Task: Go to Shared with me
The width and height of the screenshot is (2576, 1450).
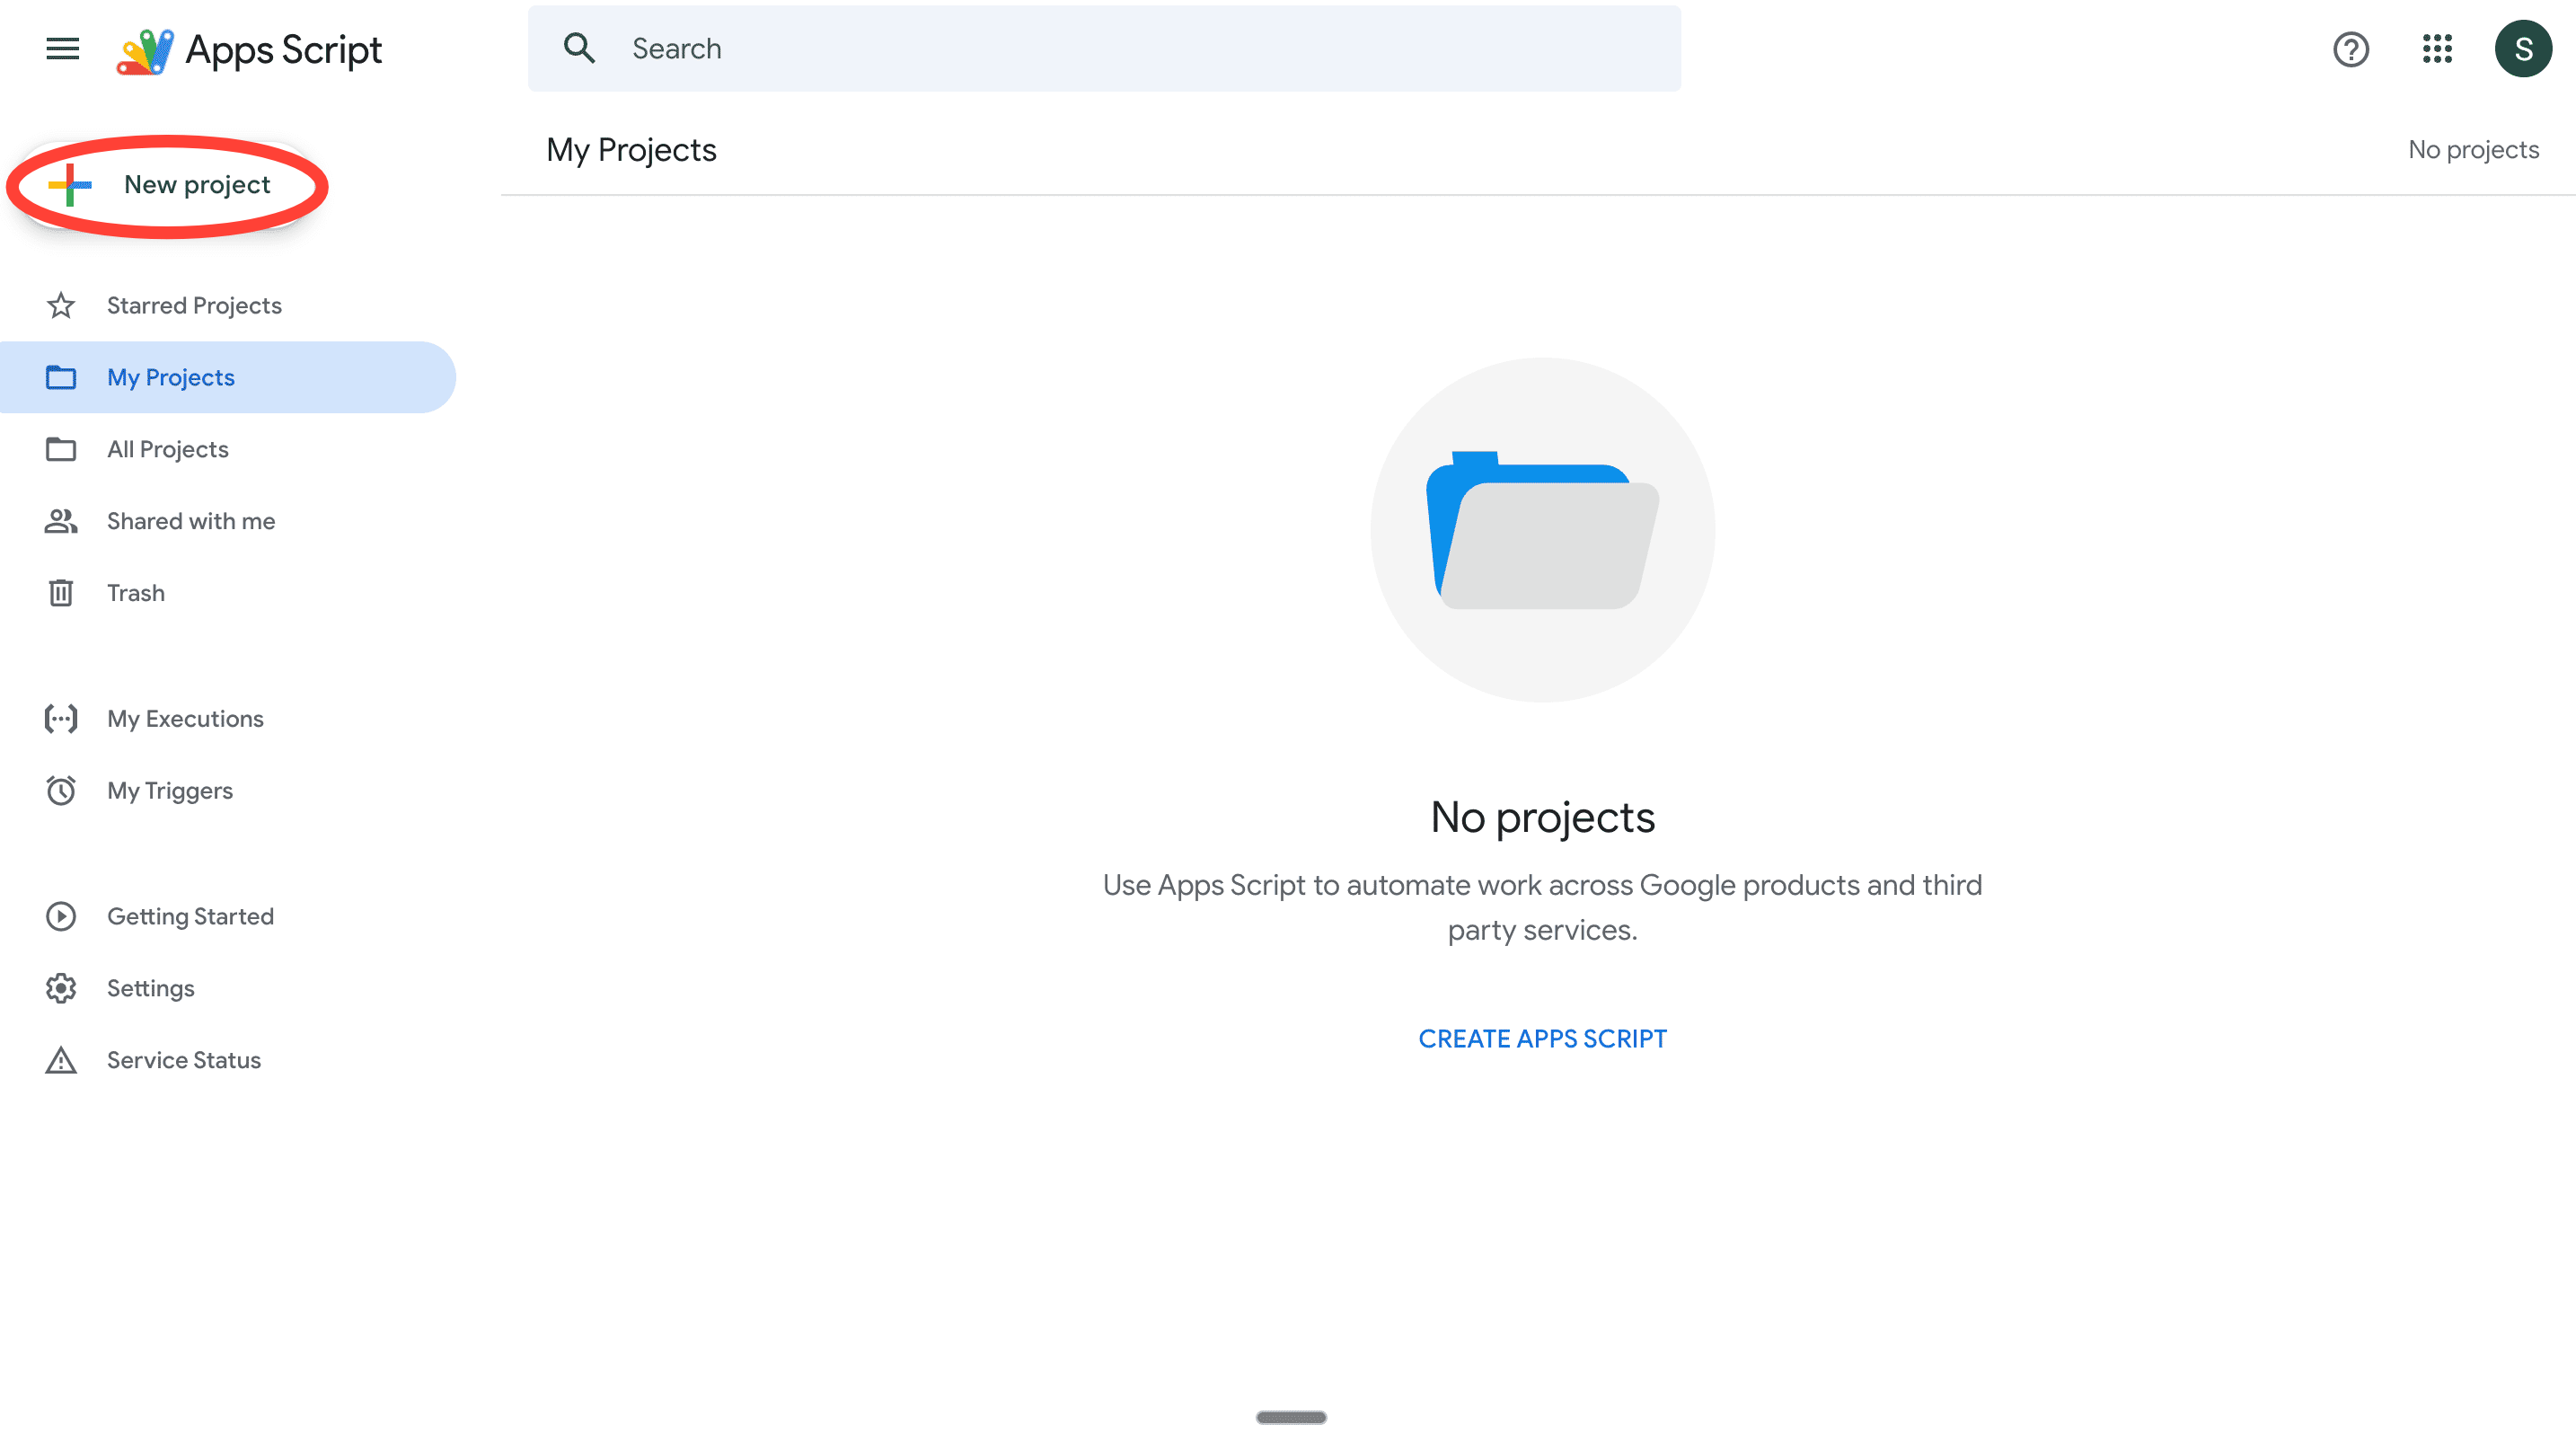Action: (x=190, y=521)
